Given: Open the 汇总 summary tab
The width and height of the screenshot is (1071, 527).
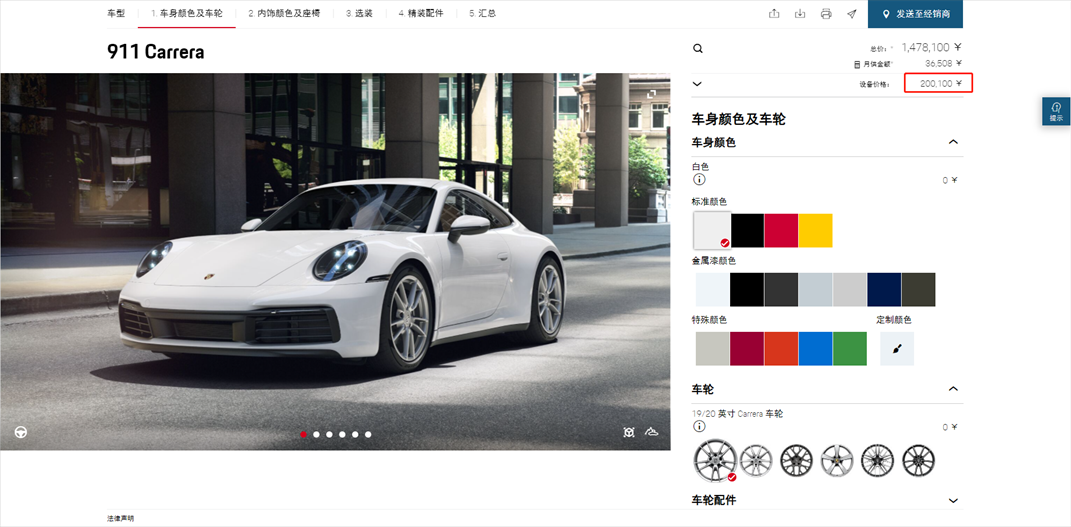Looking at the screenshot, I should (482, 14).
